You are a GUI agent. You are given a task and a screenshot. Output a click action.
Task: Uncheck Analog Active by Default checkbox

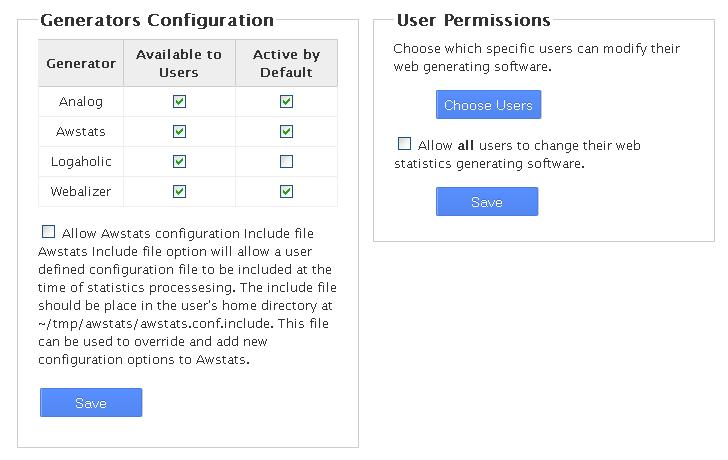coord(287,101)
